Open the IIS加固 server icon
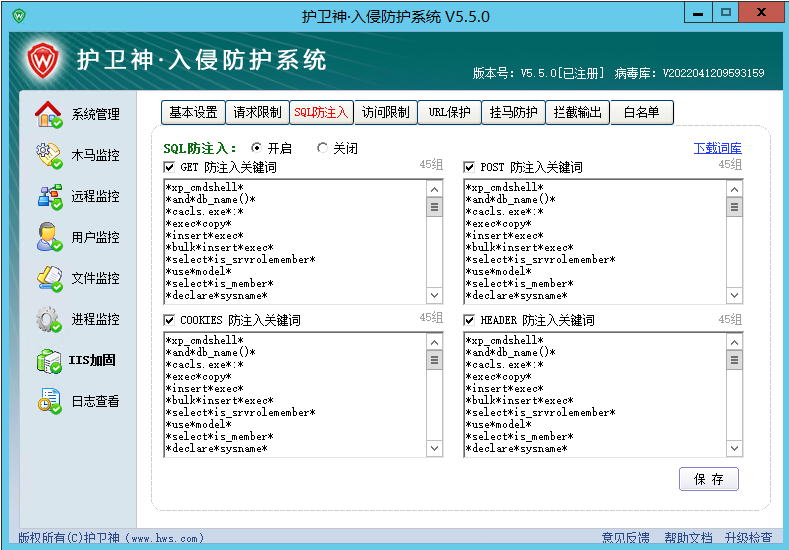The height and width of the screenshot is (550, 789). click(49, 361)
